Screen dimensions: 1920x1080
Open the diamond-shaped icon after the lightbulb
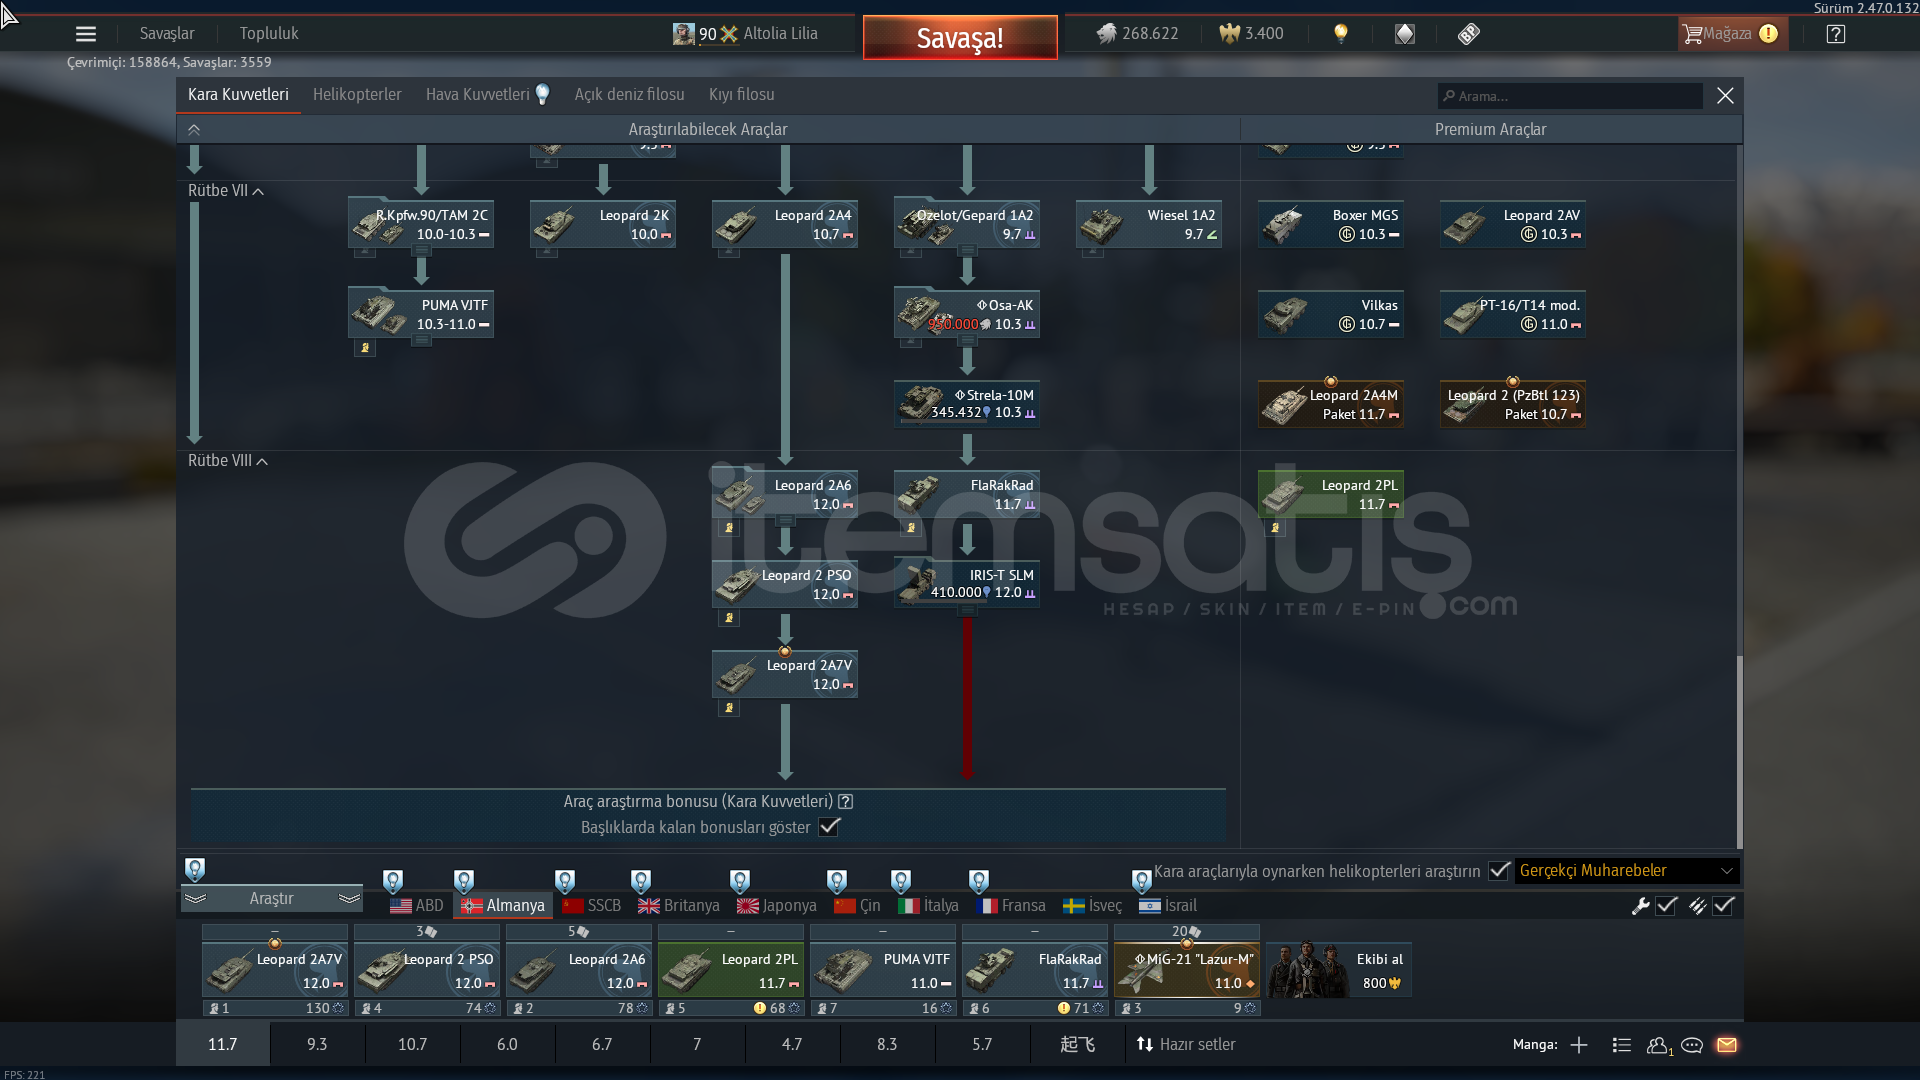coord(1405,34)
